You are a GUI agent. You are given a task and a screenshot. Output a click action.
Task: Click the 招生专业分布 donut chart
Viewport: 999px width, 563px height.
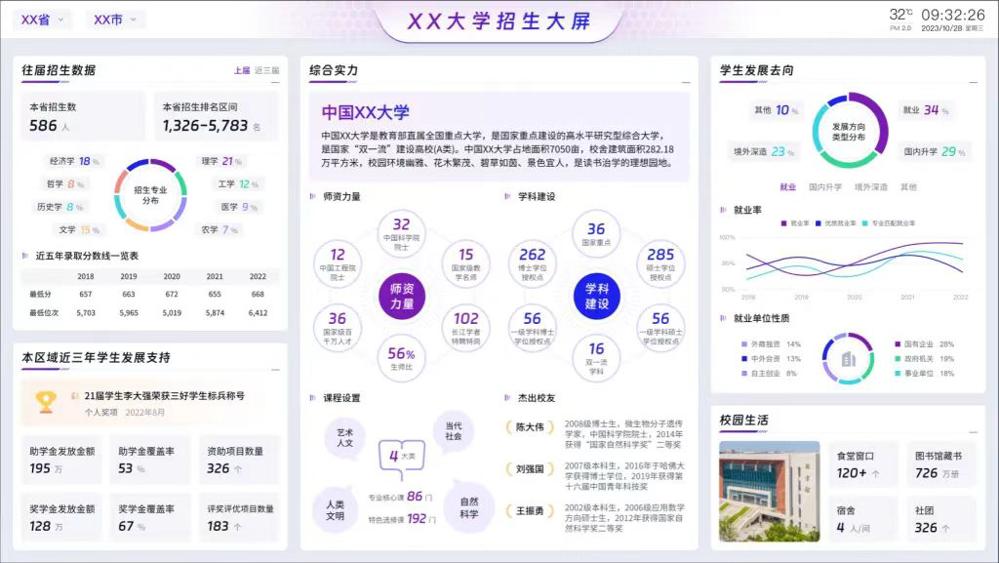point(150,195)
